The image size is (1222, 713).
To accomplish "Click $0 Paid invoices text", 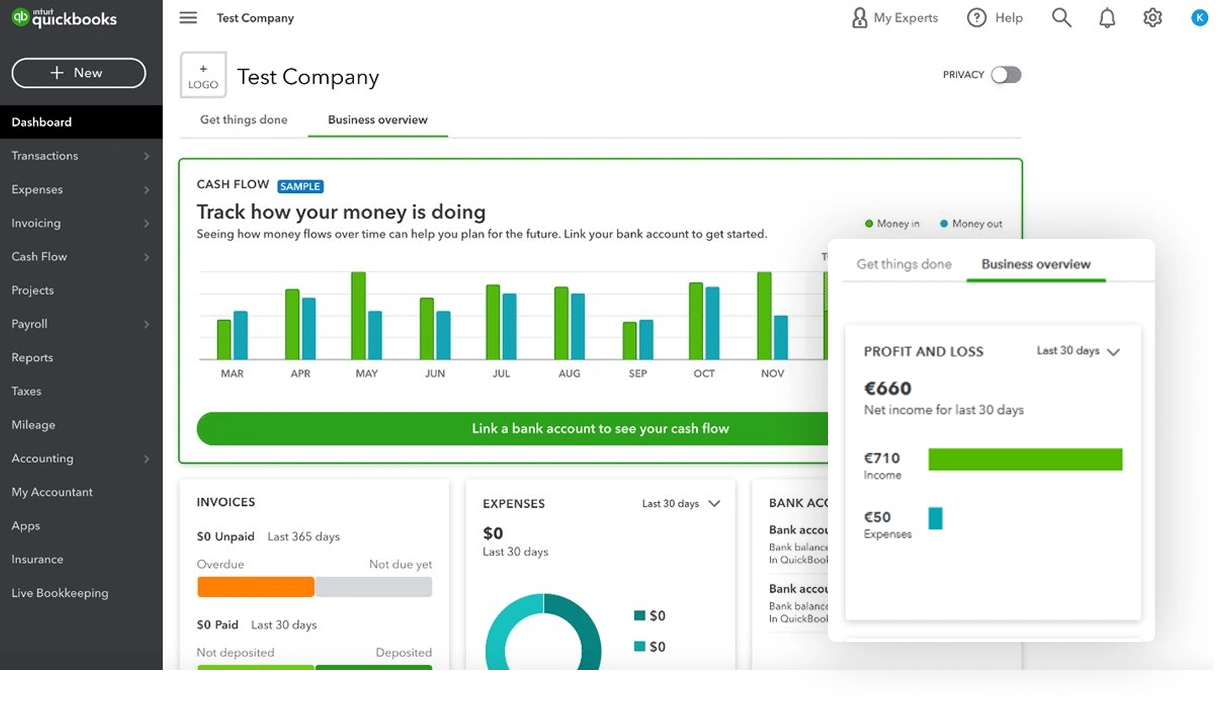I will pyautogui.click(x=217, y=624).
